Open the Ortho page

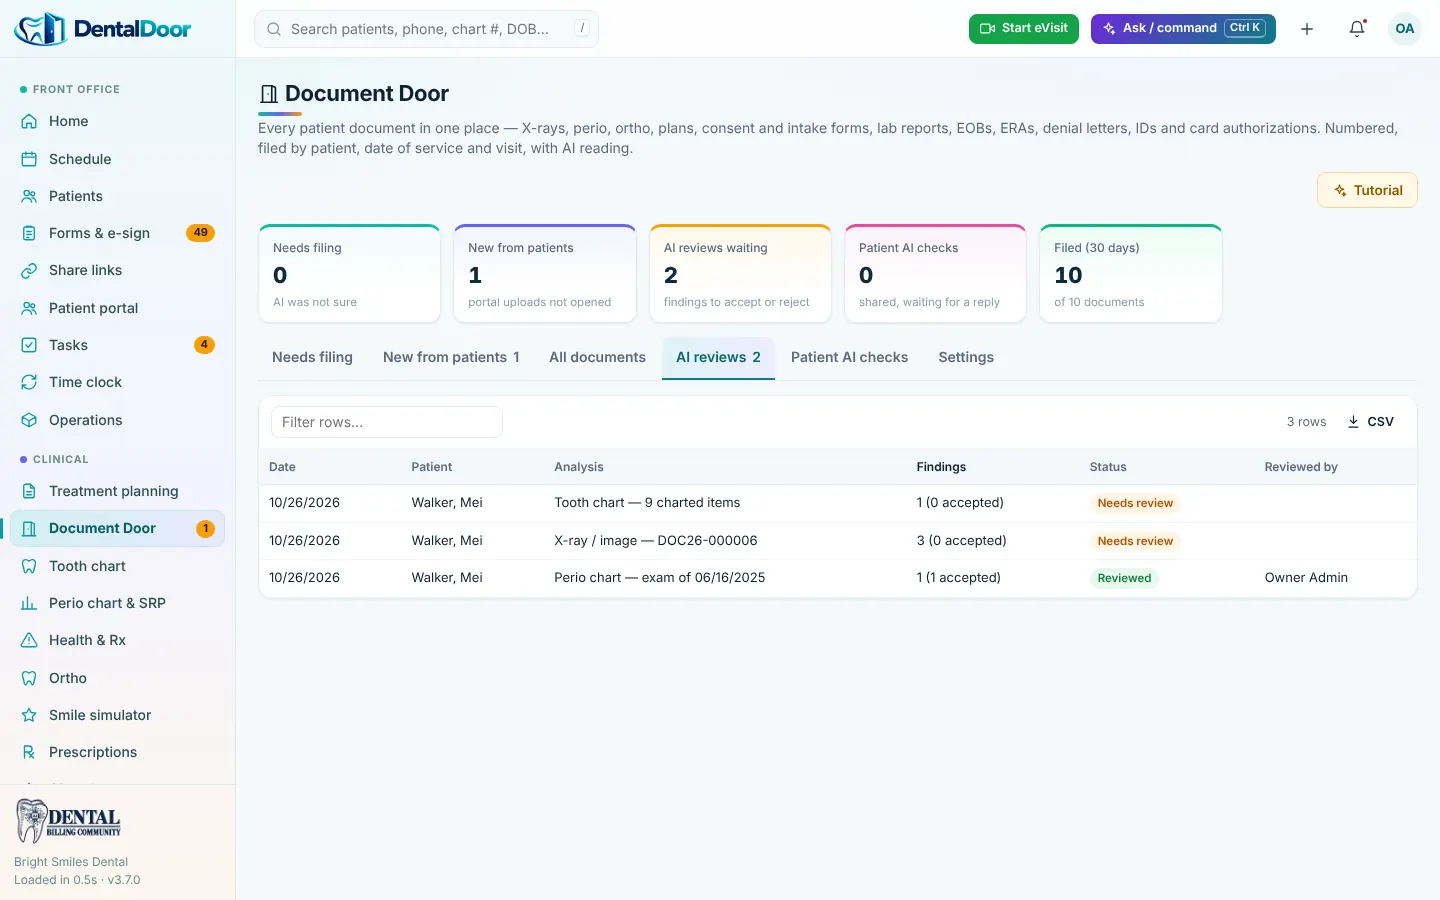(x=117, y=678)
